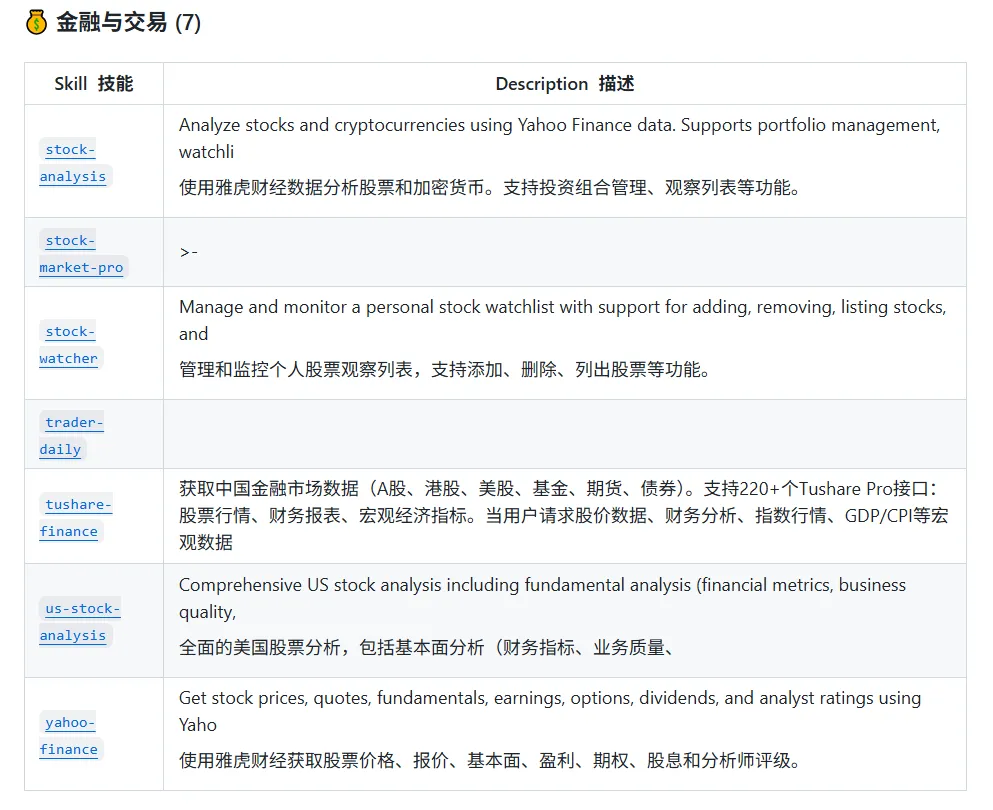This screenshot has height=810, width=993.
Task: Open the trader-daily skill link
Action: coord(72,436)
